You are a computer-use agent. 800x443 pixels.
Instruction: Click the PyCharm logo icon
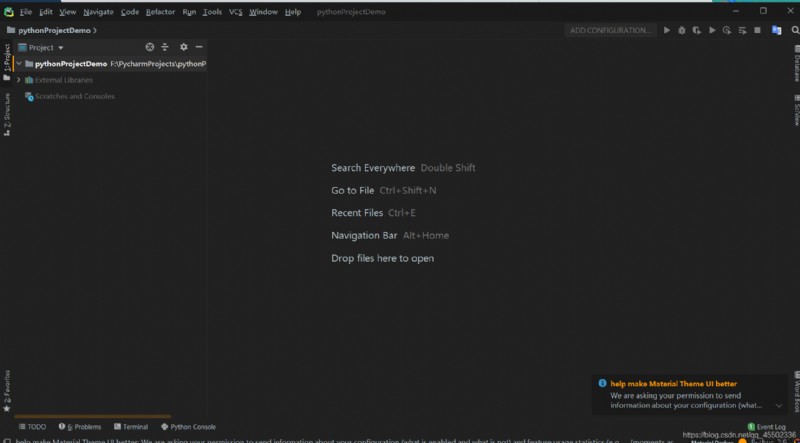coord(8,11)
